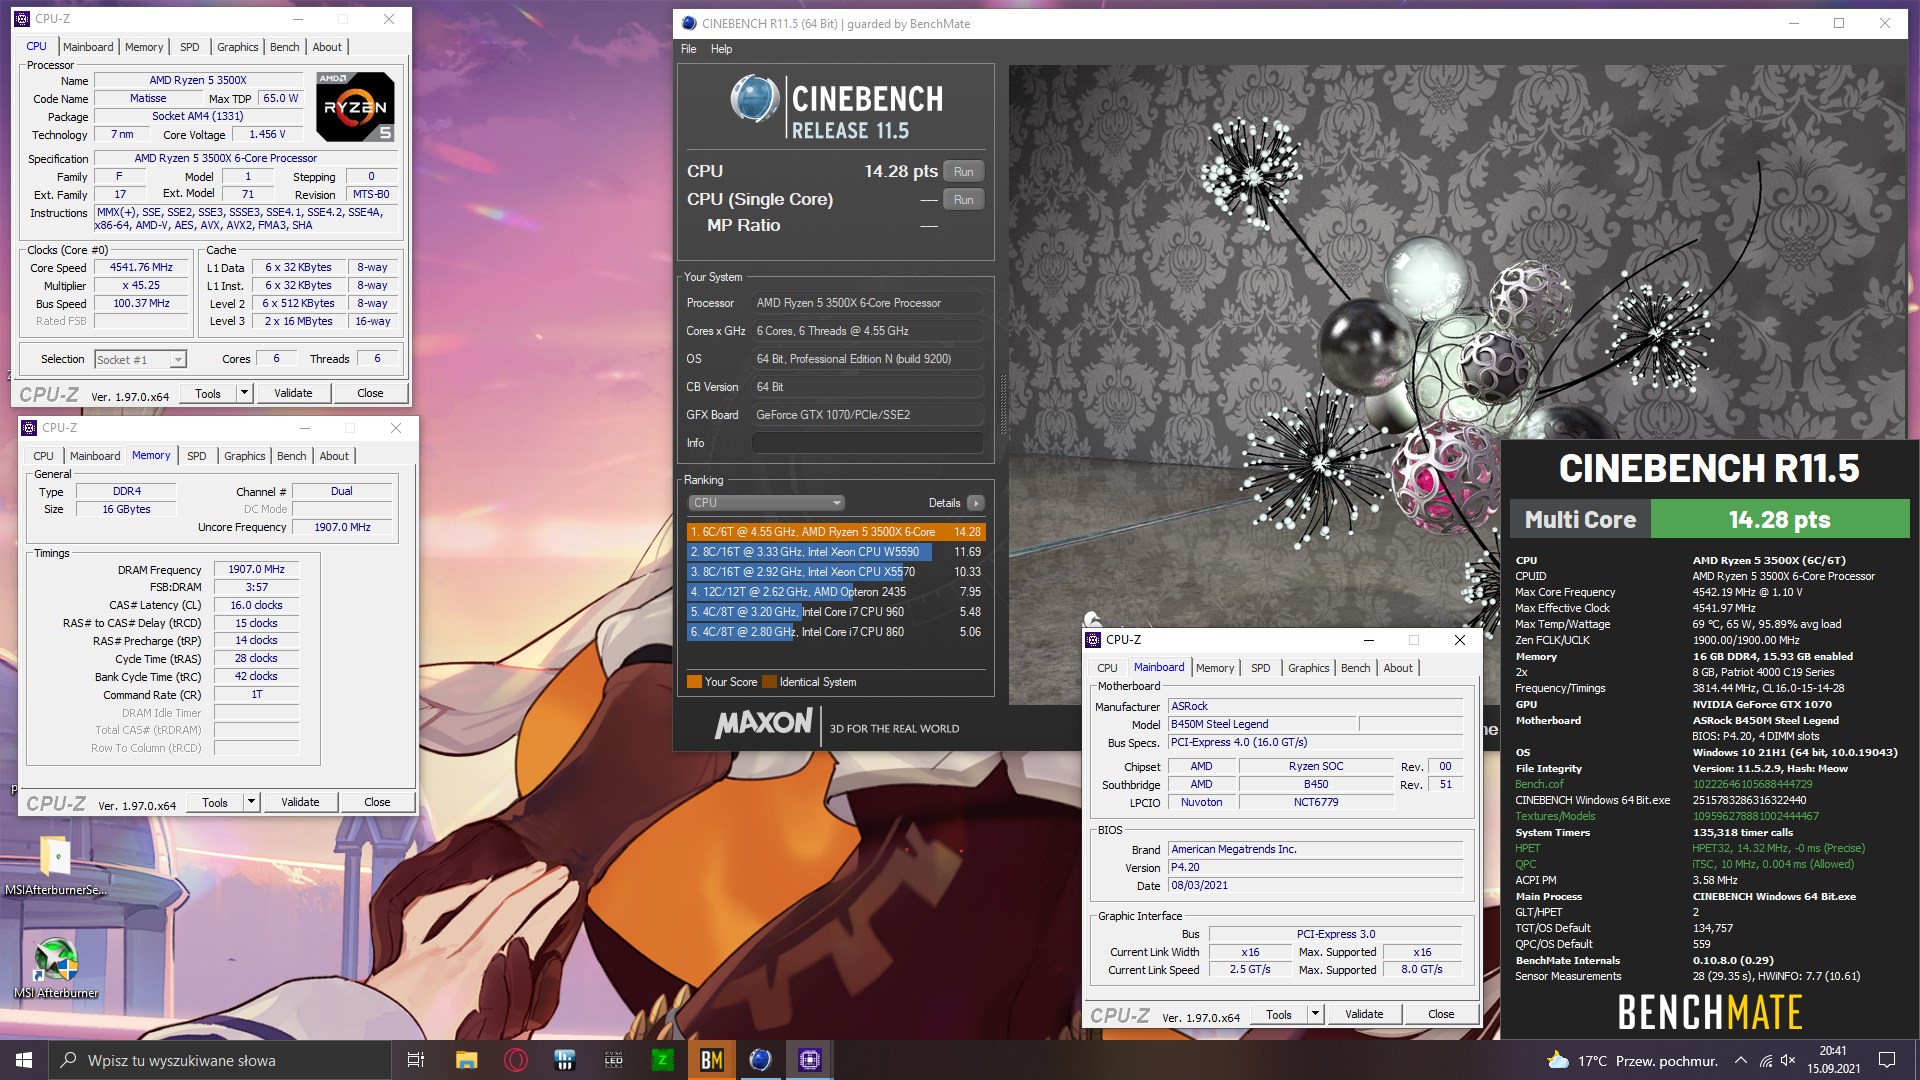This screenshot has height=1080, width=1920.
Task: Expand Tools dropdown arrow in Memory CPU-Z window
Action: coord(250,803)
